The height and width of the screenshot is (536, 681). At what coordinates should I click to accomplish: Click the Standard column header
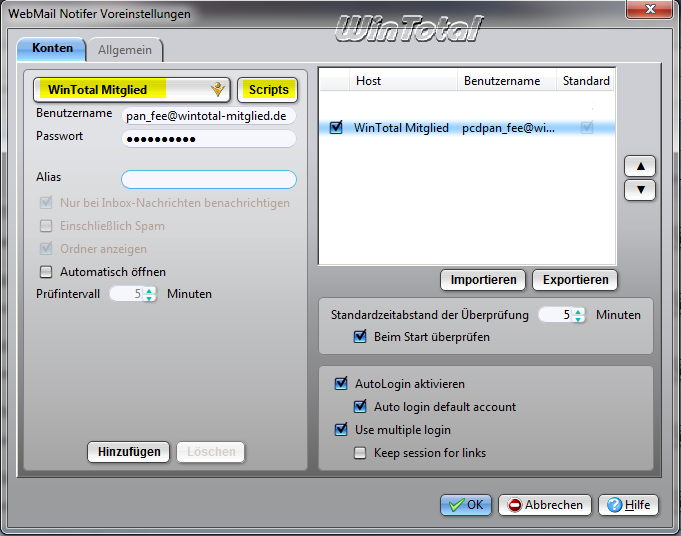pyautogui.click(x=585, y=81)
